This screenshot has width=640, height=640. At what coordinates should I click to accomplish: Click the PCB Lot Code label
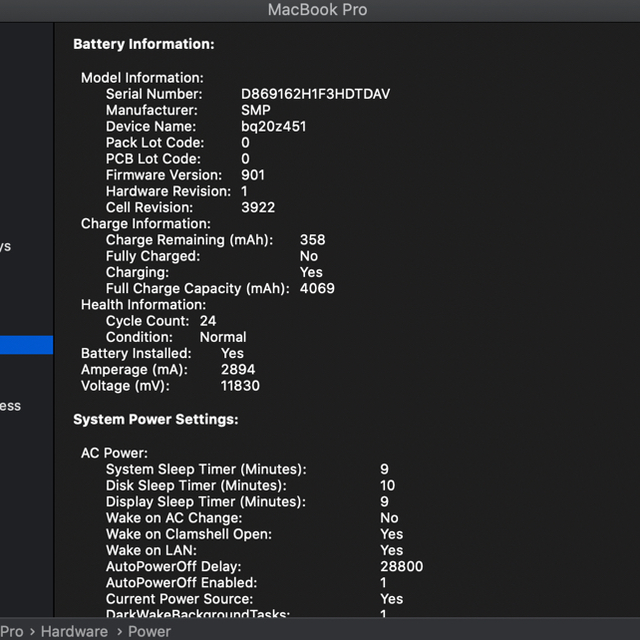153,159
